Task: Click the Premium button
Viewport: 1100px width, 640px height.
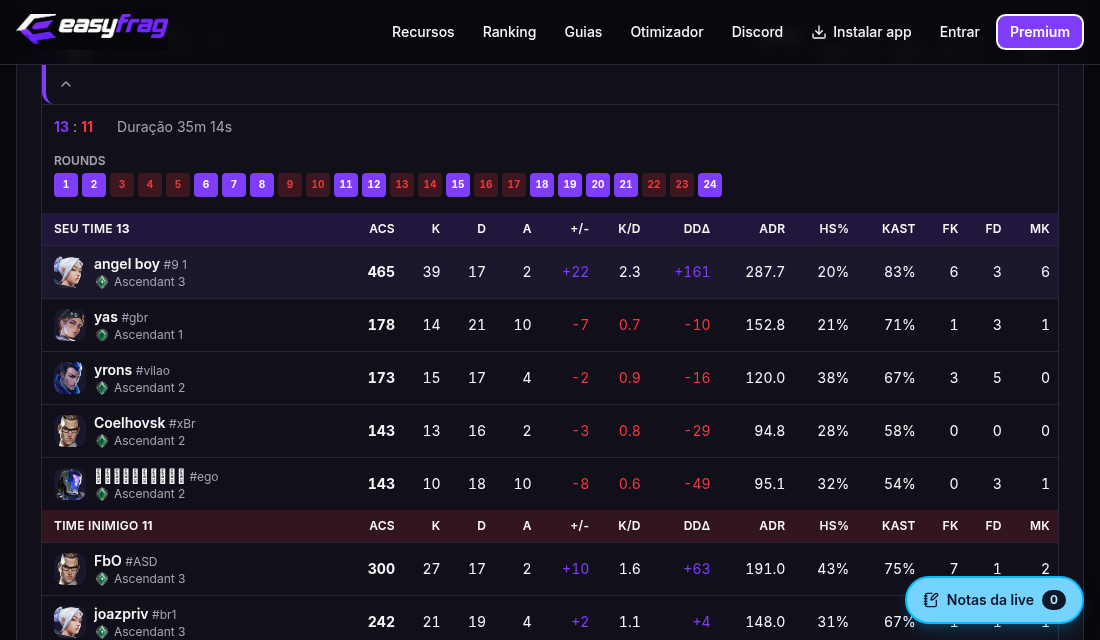Action: click(1040, 32)
